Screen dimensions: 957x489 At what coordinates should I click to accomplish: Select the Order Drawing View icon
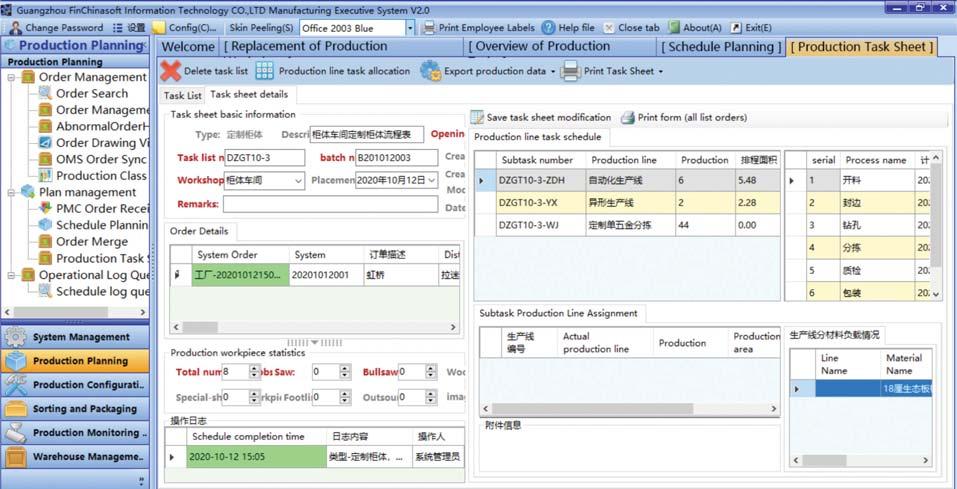tap(45, 143)
